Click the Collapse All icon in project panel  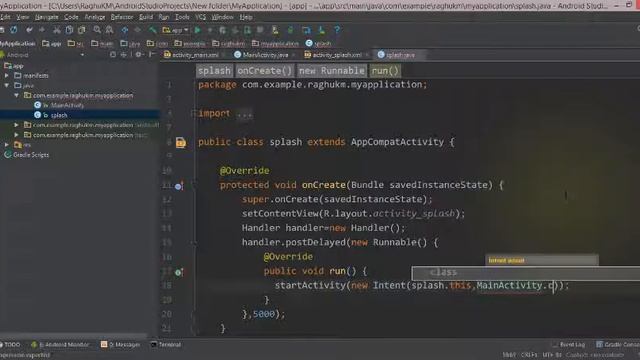123,54
